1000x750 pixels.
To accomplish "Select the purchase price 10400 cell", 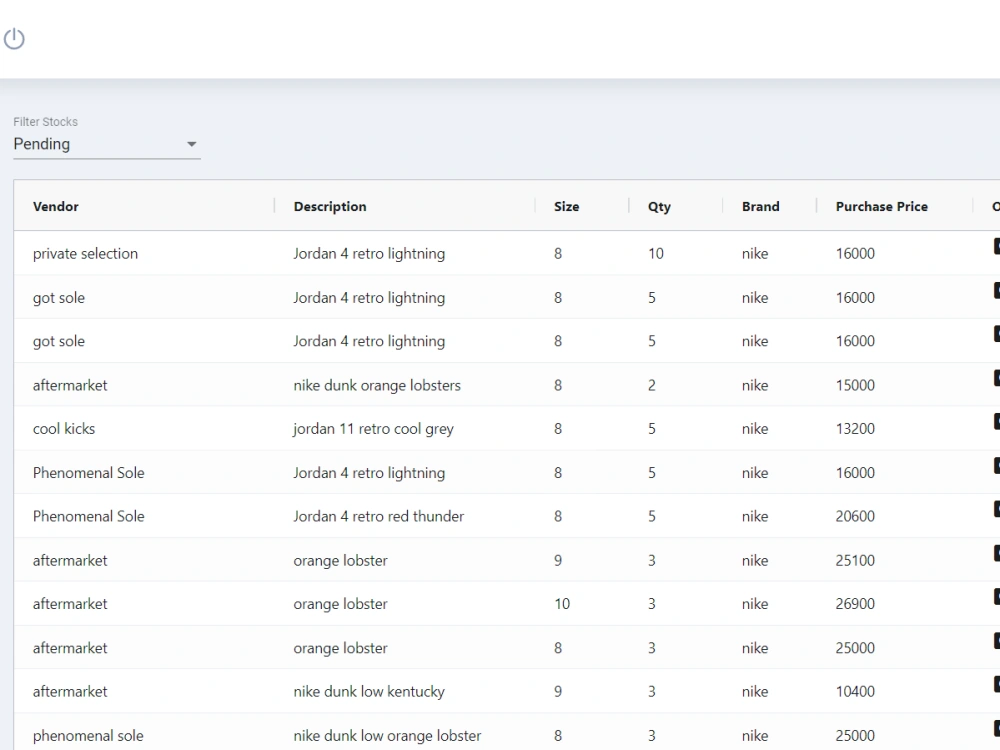I will [855, 692].
